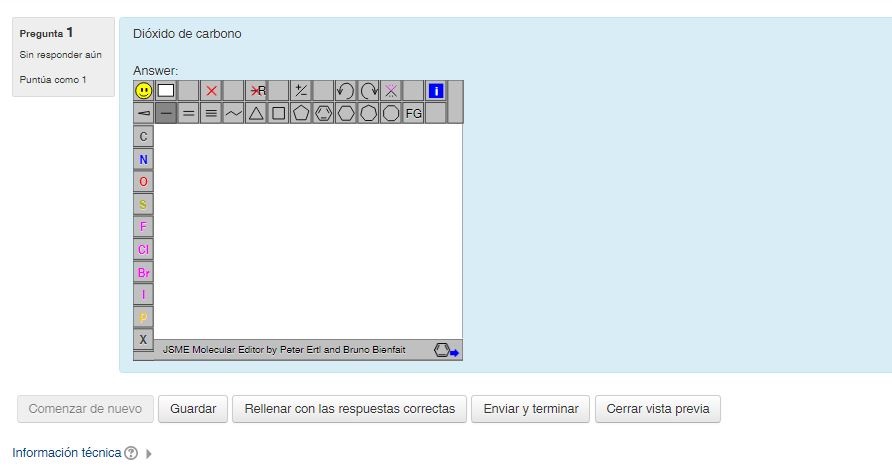
Task: Select the cyclopropane triangle ring tool
Action: 256,113
